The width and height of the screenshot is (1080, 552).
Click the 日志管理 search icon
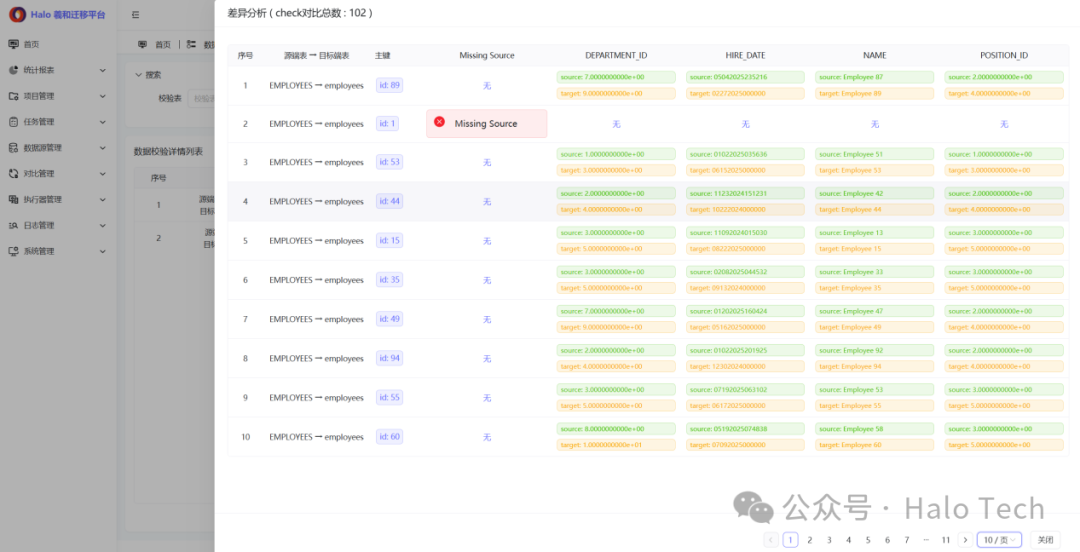14,225
